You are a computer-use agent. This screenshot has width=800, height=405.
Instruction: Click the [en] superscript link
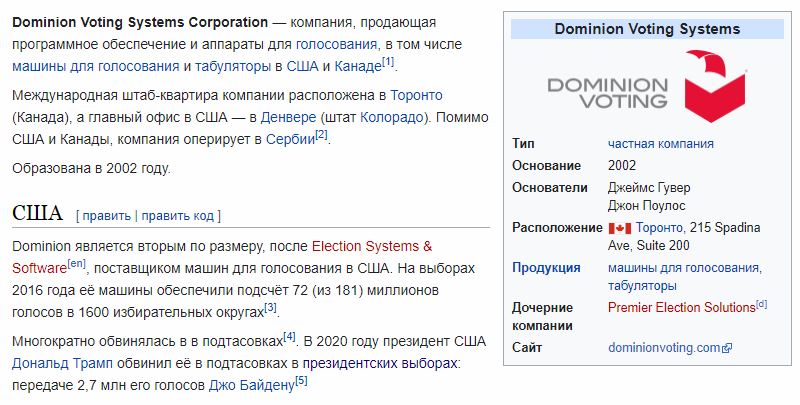coord(77,264)
